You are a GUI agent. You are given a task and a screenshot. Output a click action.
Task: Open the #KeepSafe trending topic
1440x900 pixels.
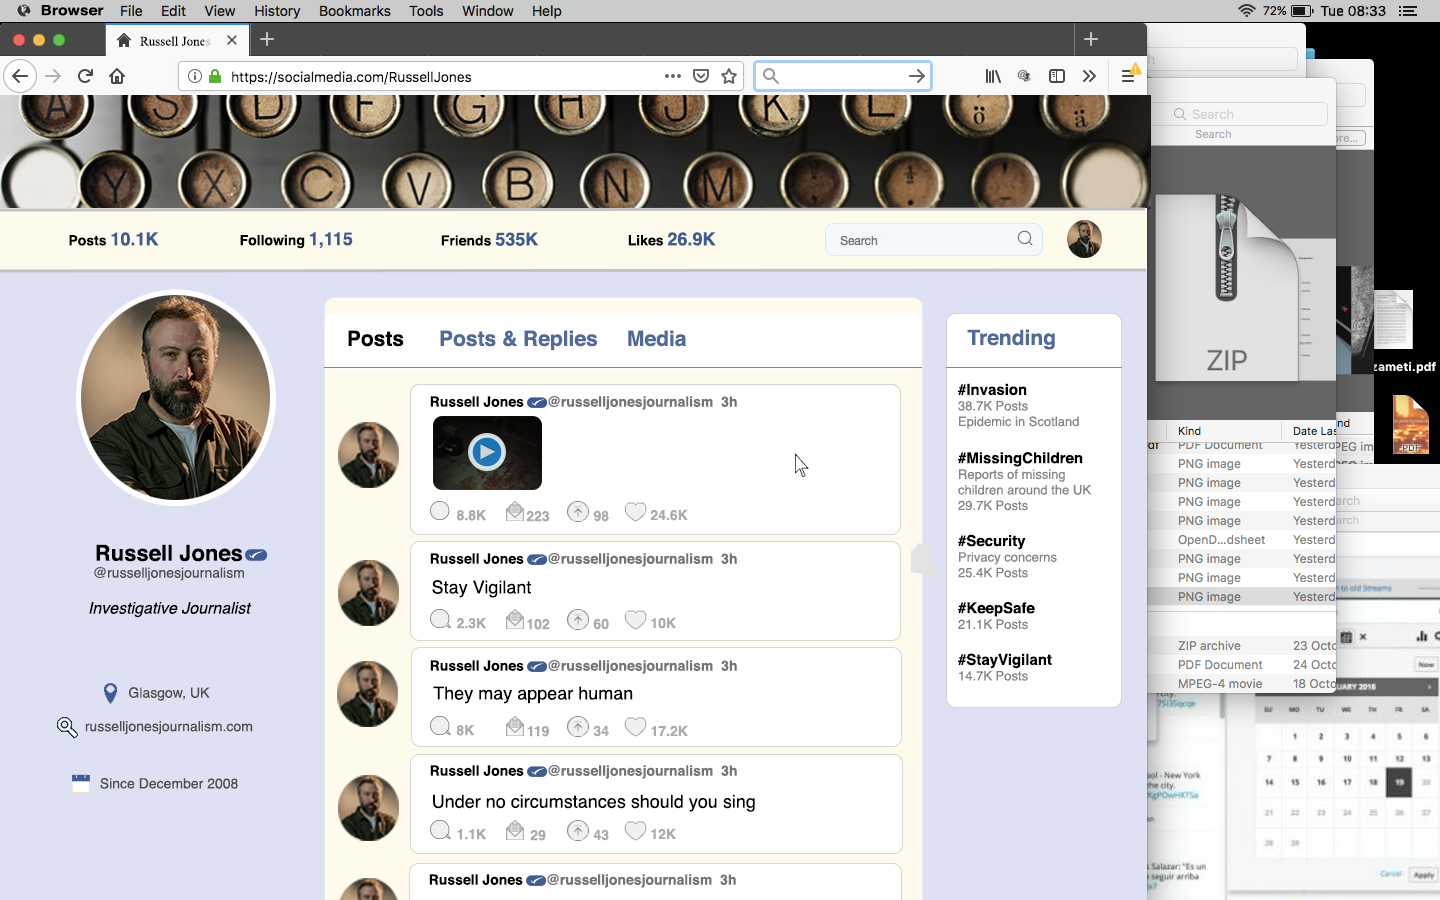tap(996, 608)
